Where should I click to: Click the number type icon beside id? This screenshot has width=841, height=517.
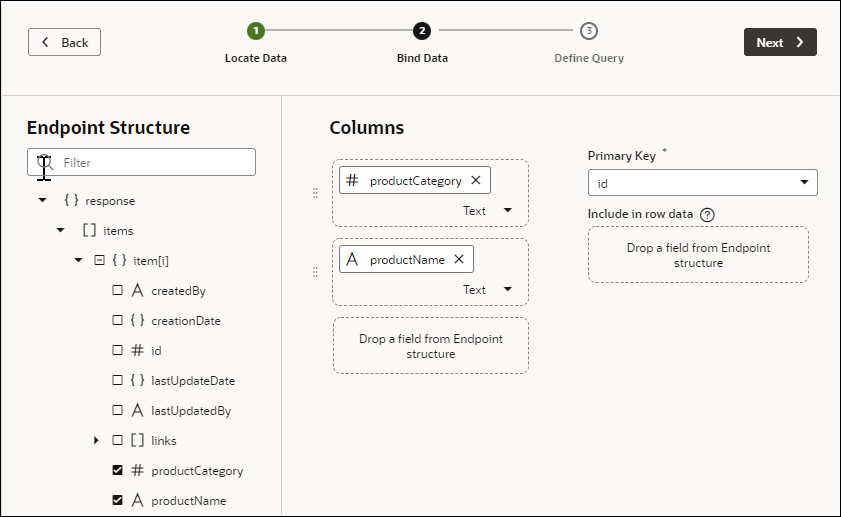[x=137, y=351]
